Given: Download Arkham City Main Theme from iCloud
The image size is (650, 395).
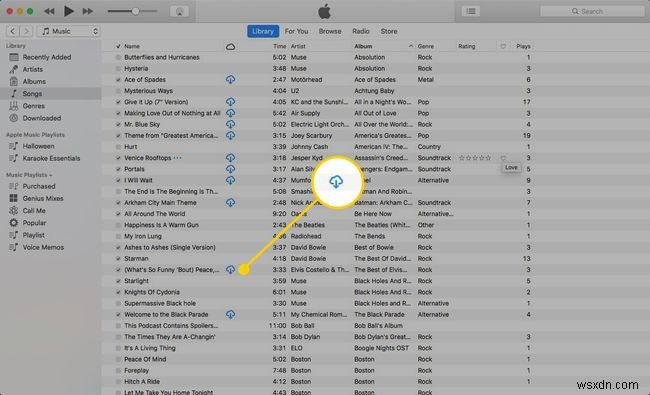Looking at the screenshot, I should [x=230, y=202].
